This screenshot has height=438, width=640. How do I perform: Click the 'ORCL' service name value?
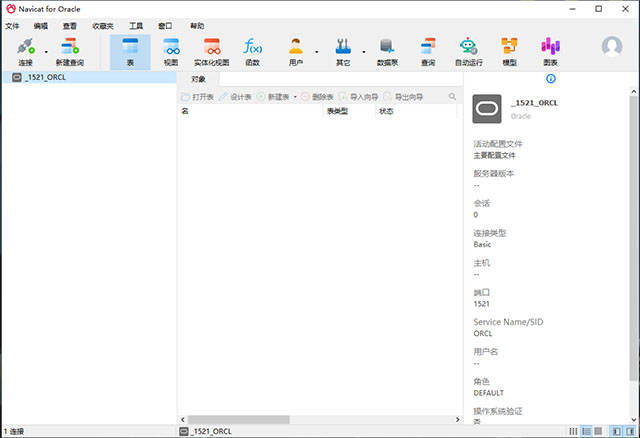[x=483, y=334]
